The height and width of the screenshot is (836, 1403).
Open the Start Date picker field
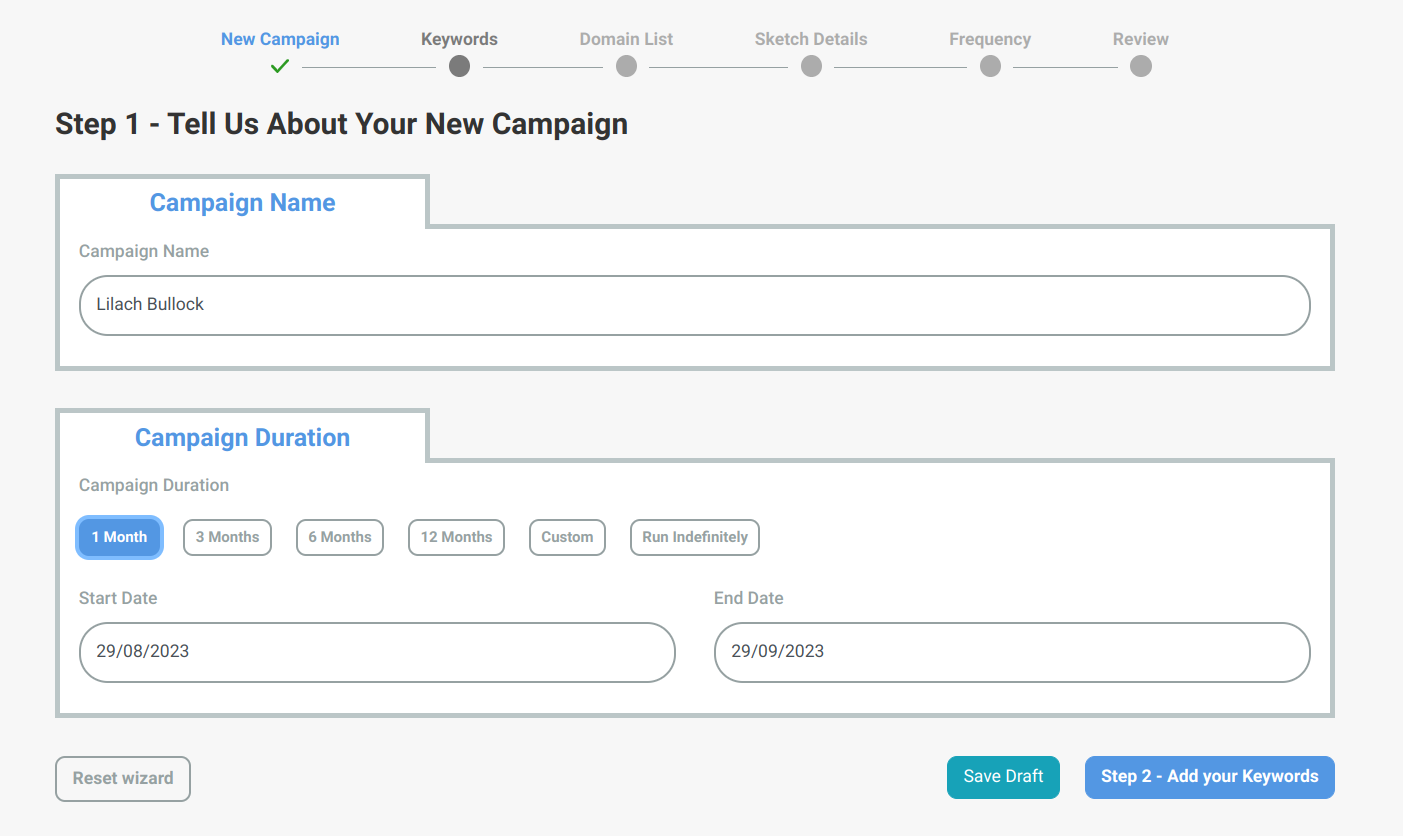(377, 652)
